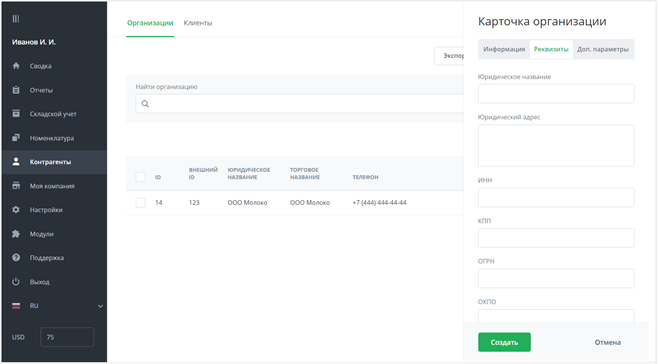Click the Модули puzzle icon
Viewport: 658px width, 364px height.
(x=16, y=234)
